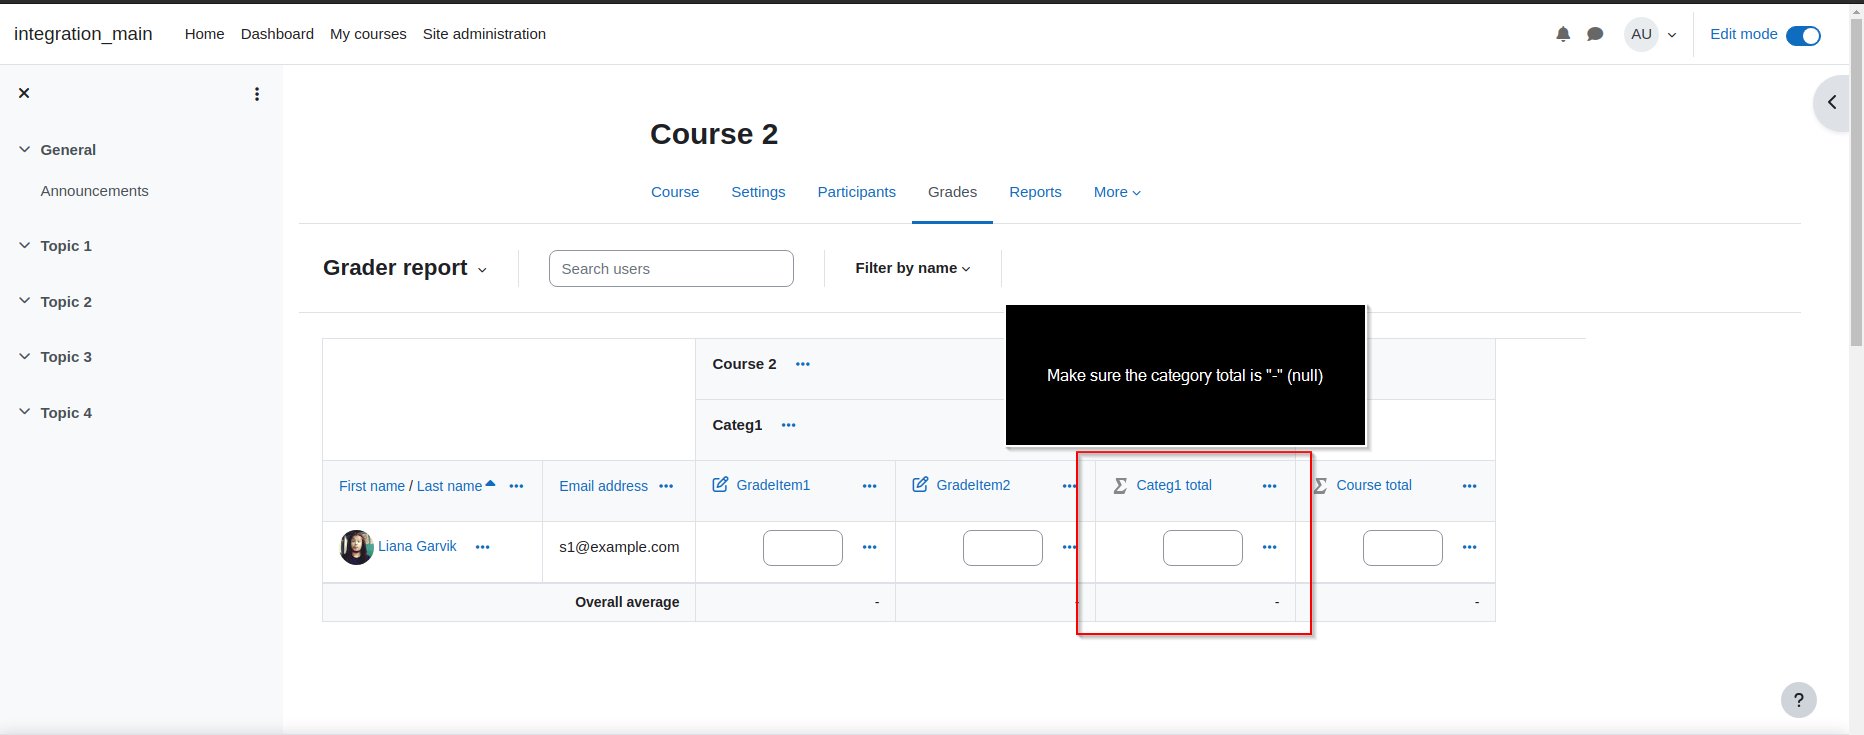
Task: Go to Home in top navigation
Action: 204,34
